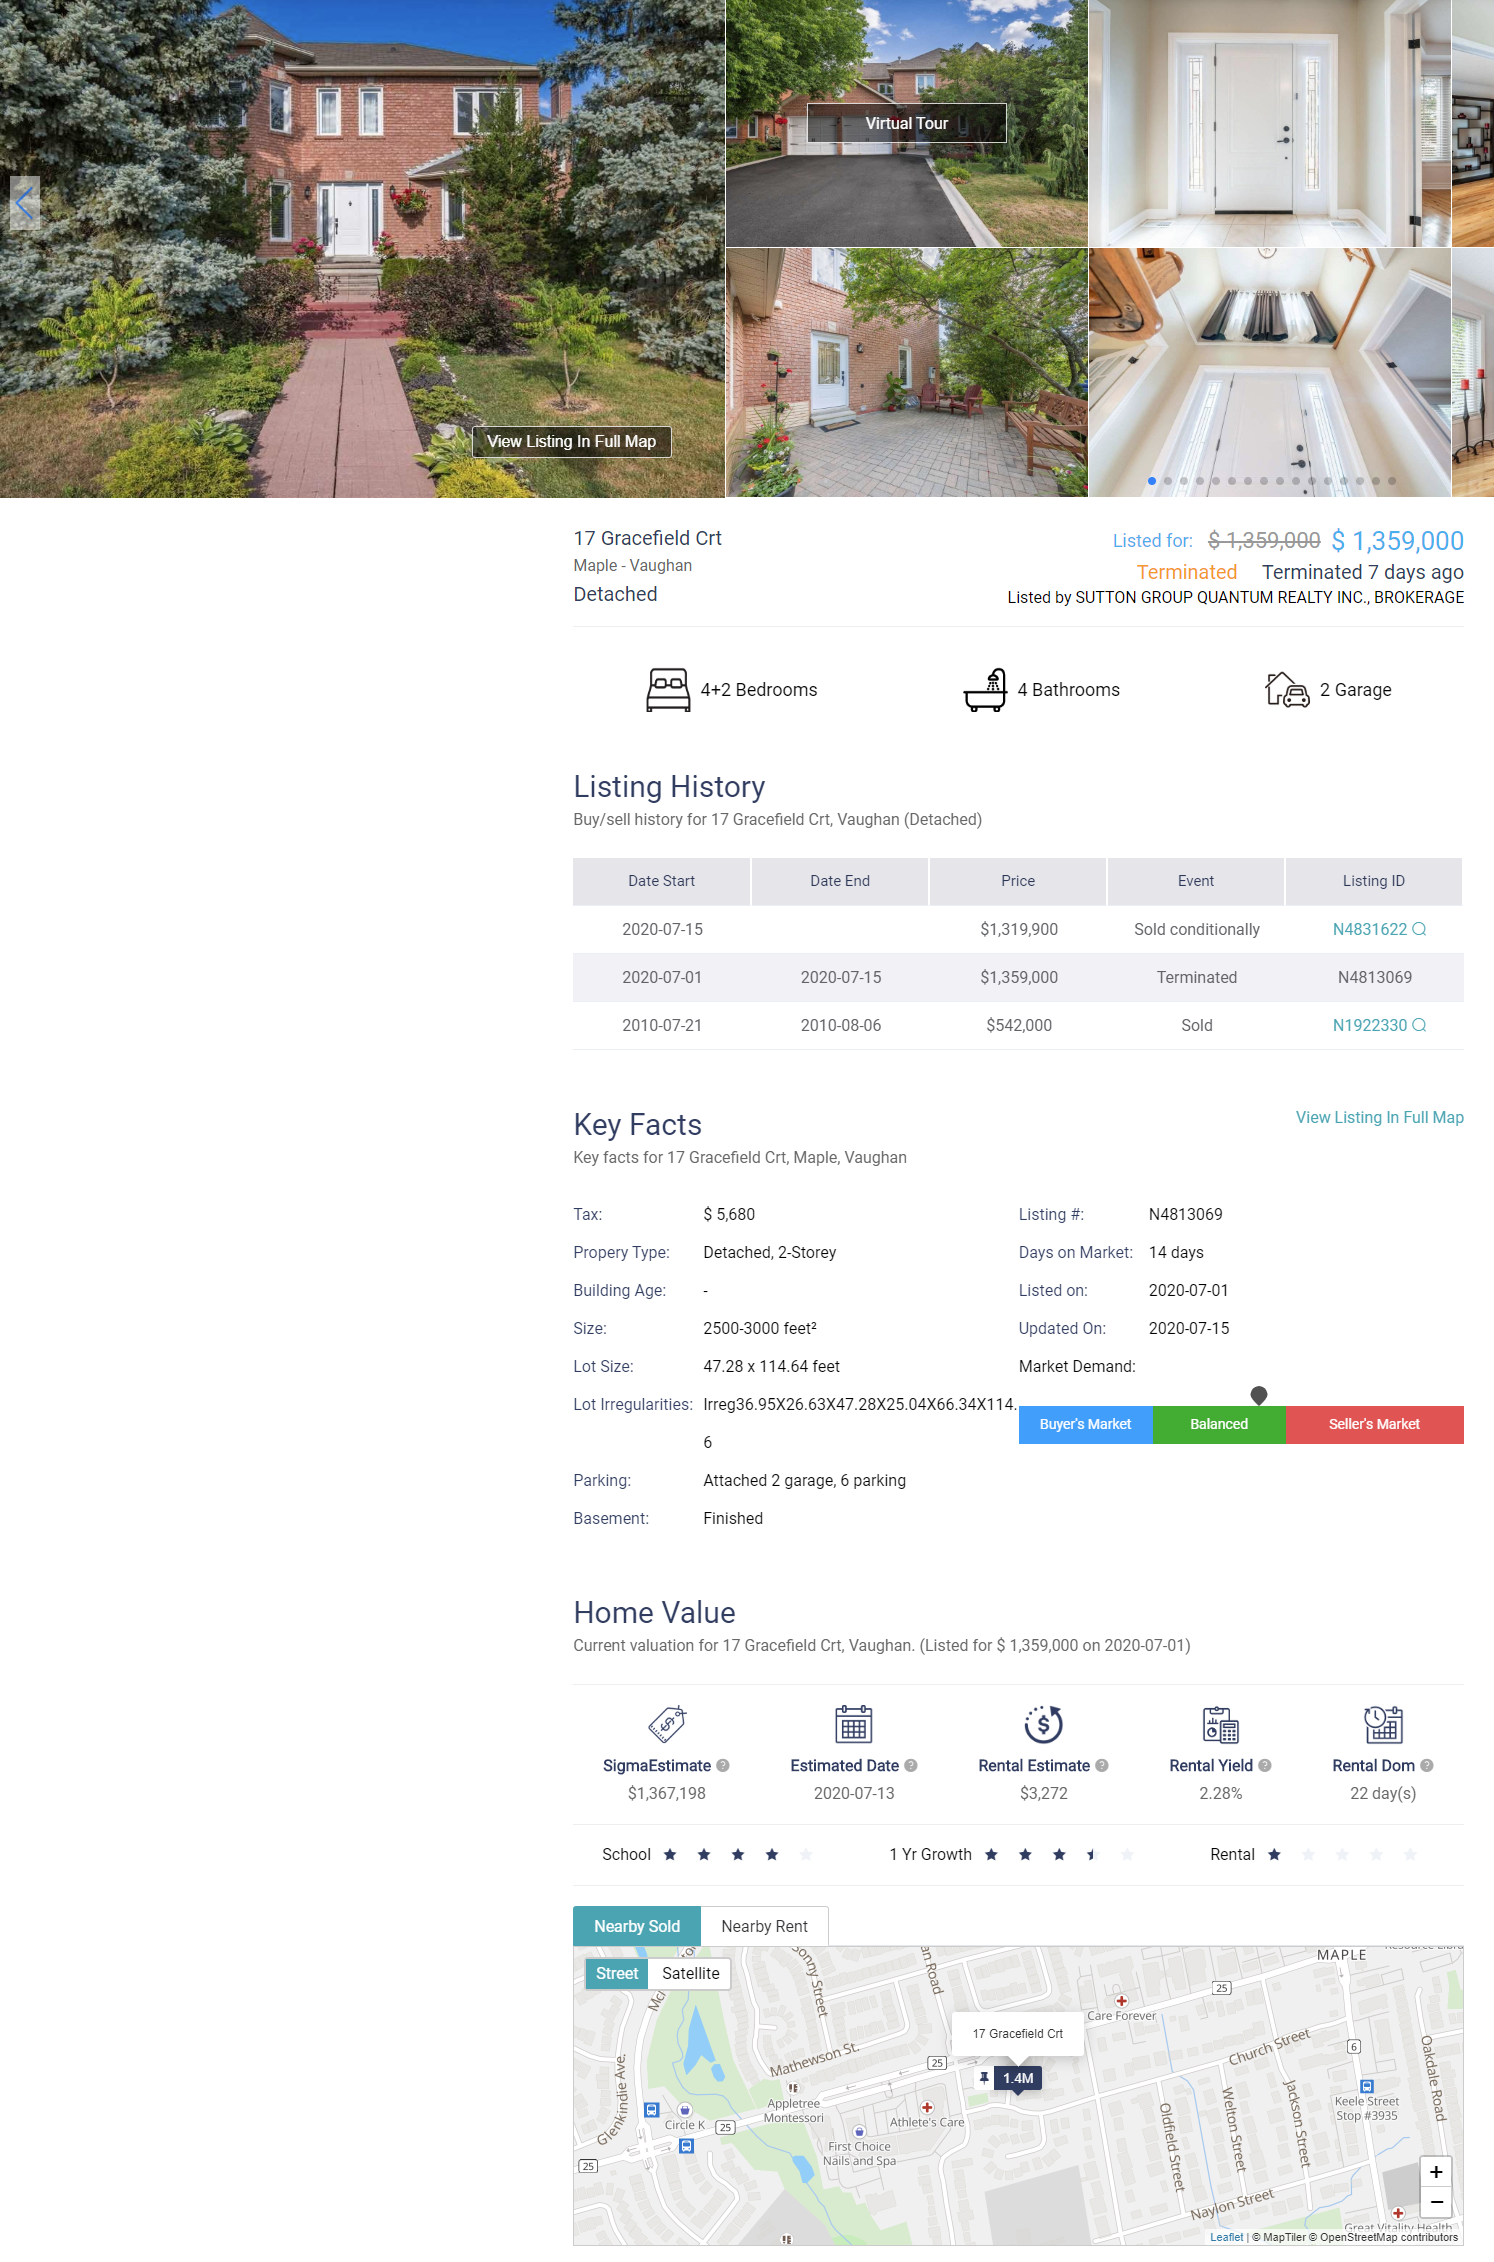Click the pin icon beside the 1.4M marker
This screenshot has height=2262, width=1494.
(984, 2078)
